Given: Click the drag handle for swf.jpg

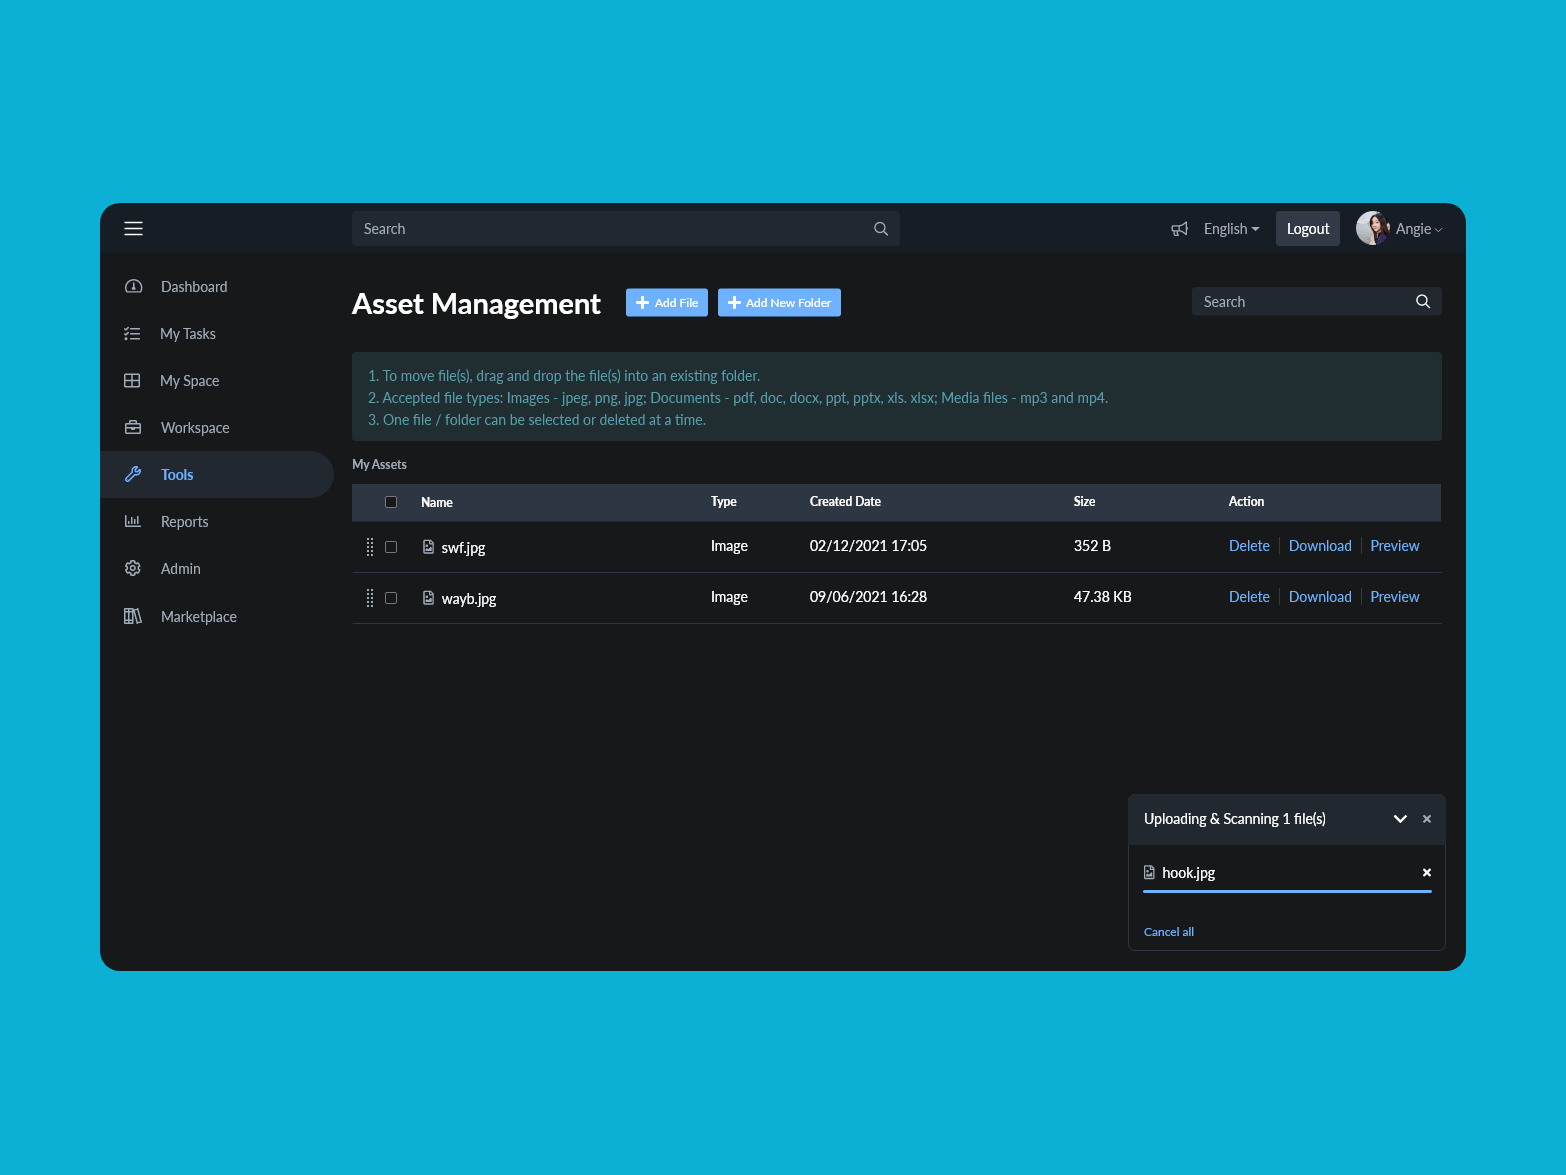Looking at the screenshot, I should [370, 547].
